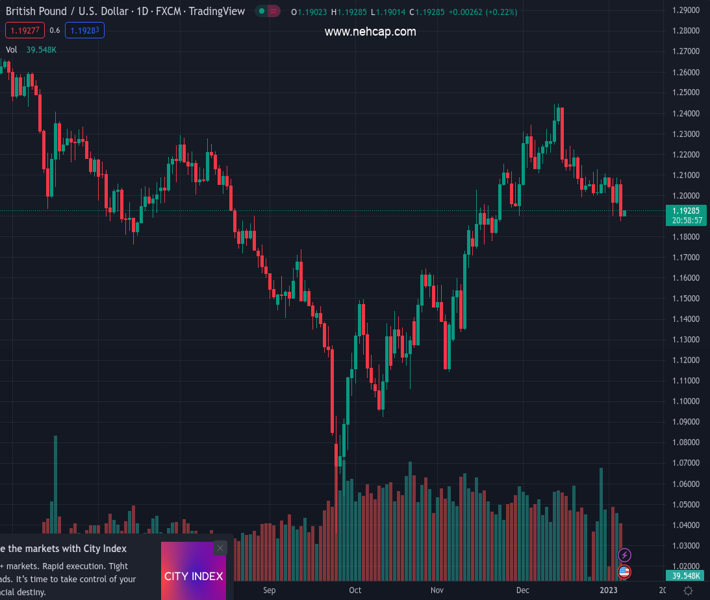The image size is (710, 600).
Task: Click the Oct label on time axis
Action: (x=355, y=591)
